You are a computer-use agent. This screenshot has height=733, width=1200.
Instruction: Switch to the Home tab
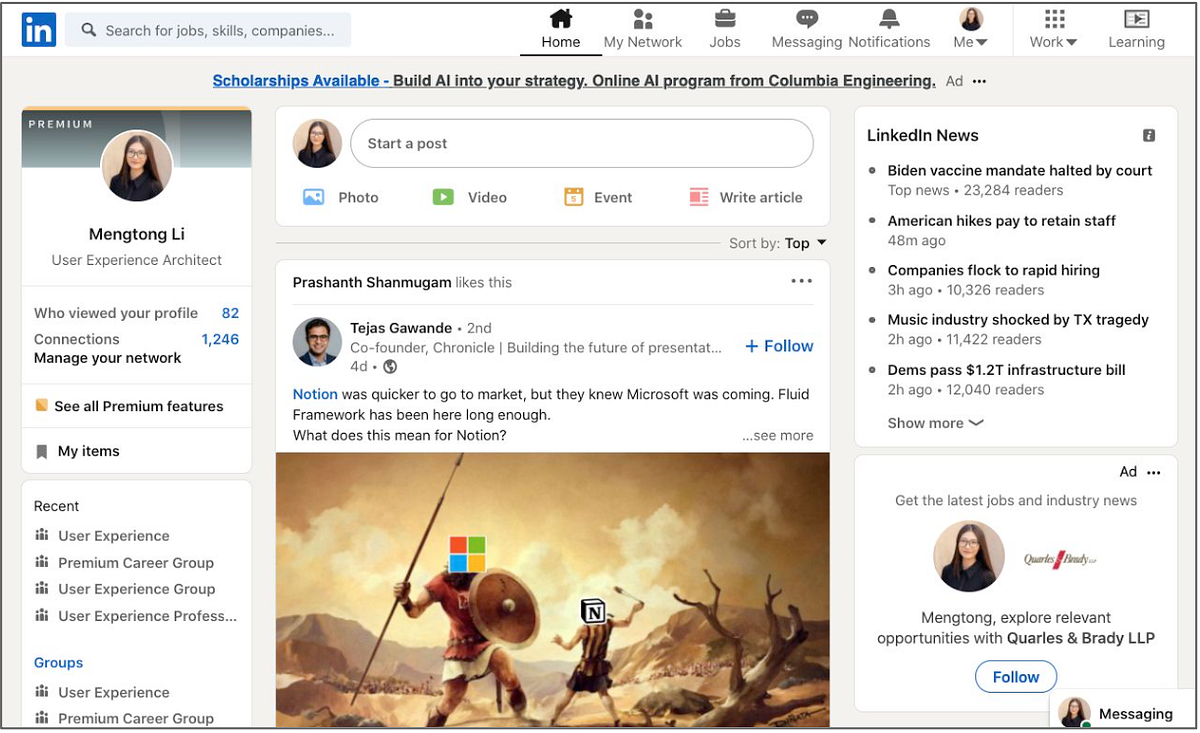pos(560,29)
